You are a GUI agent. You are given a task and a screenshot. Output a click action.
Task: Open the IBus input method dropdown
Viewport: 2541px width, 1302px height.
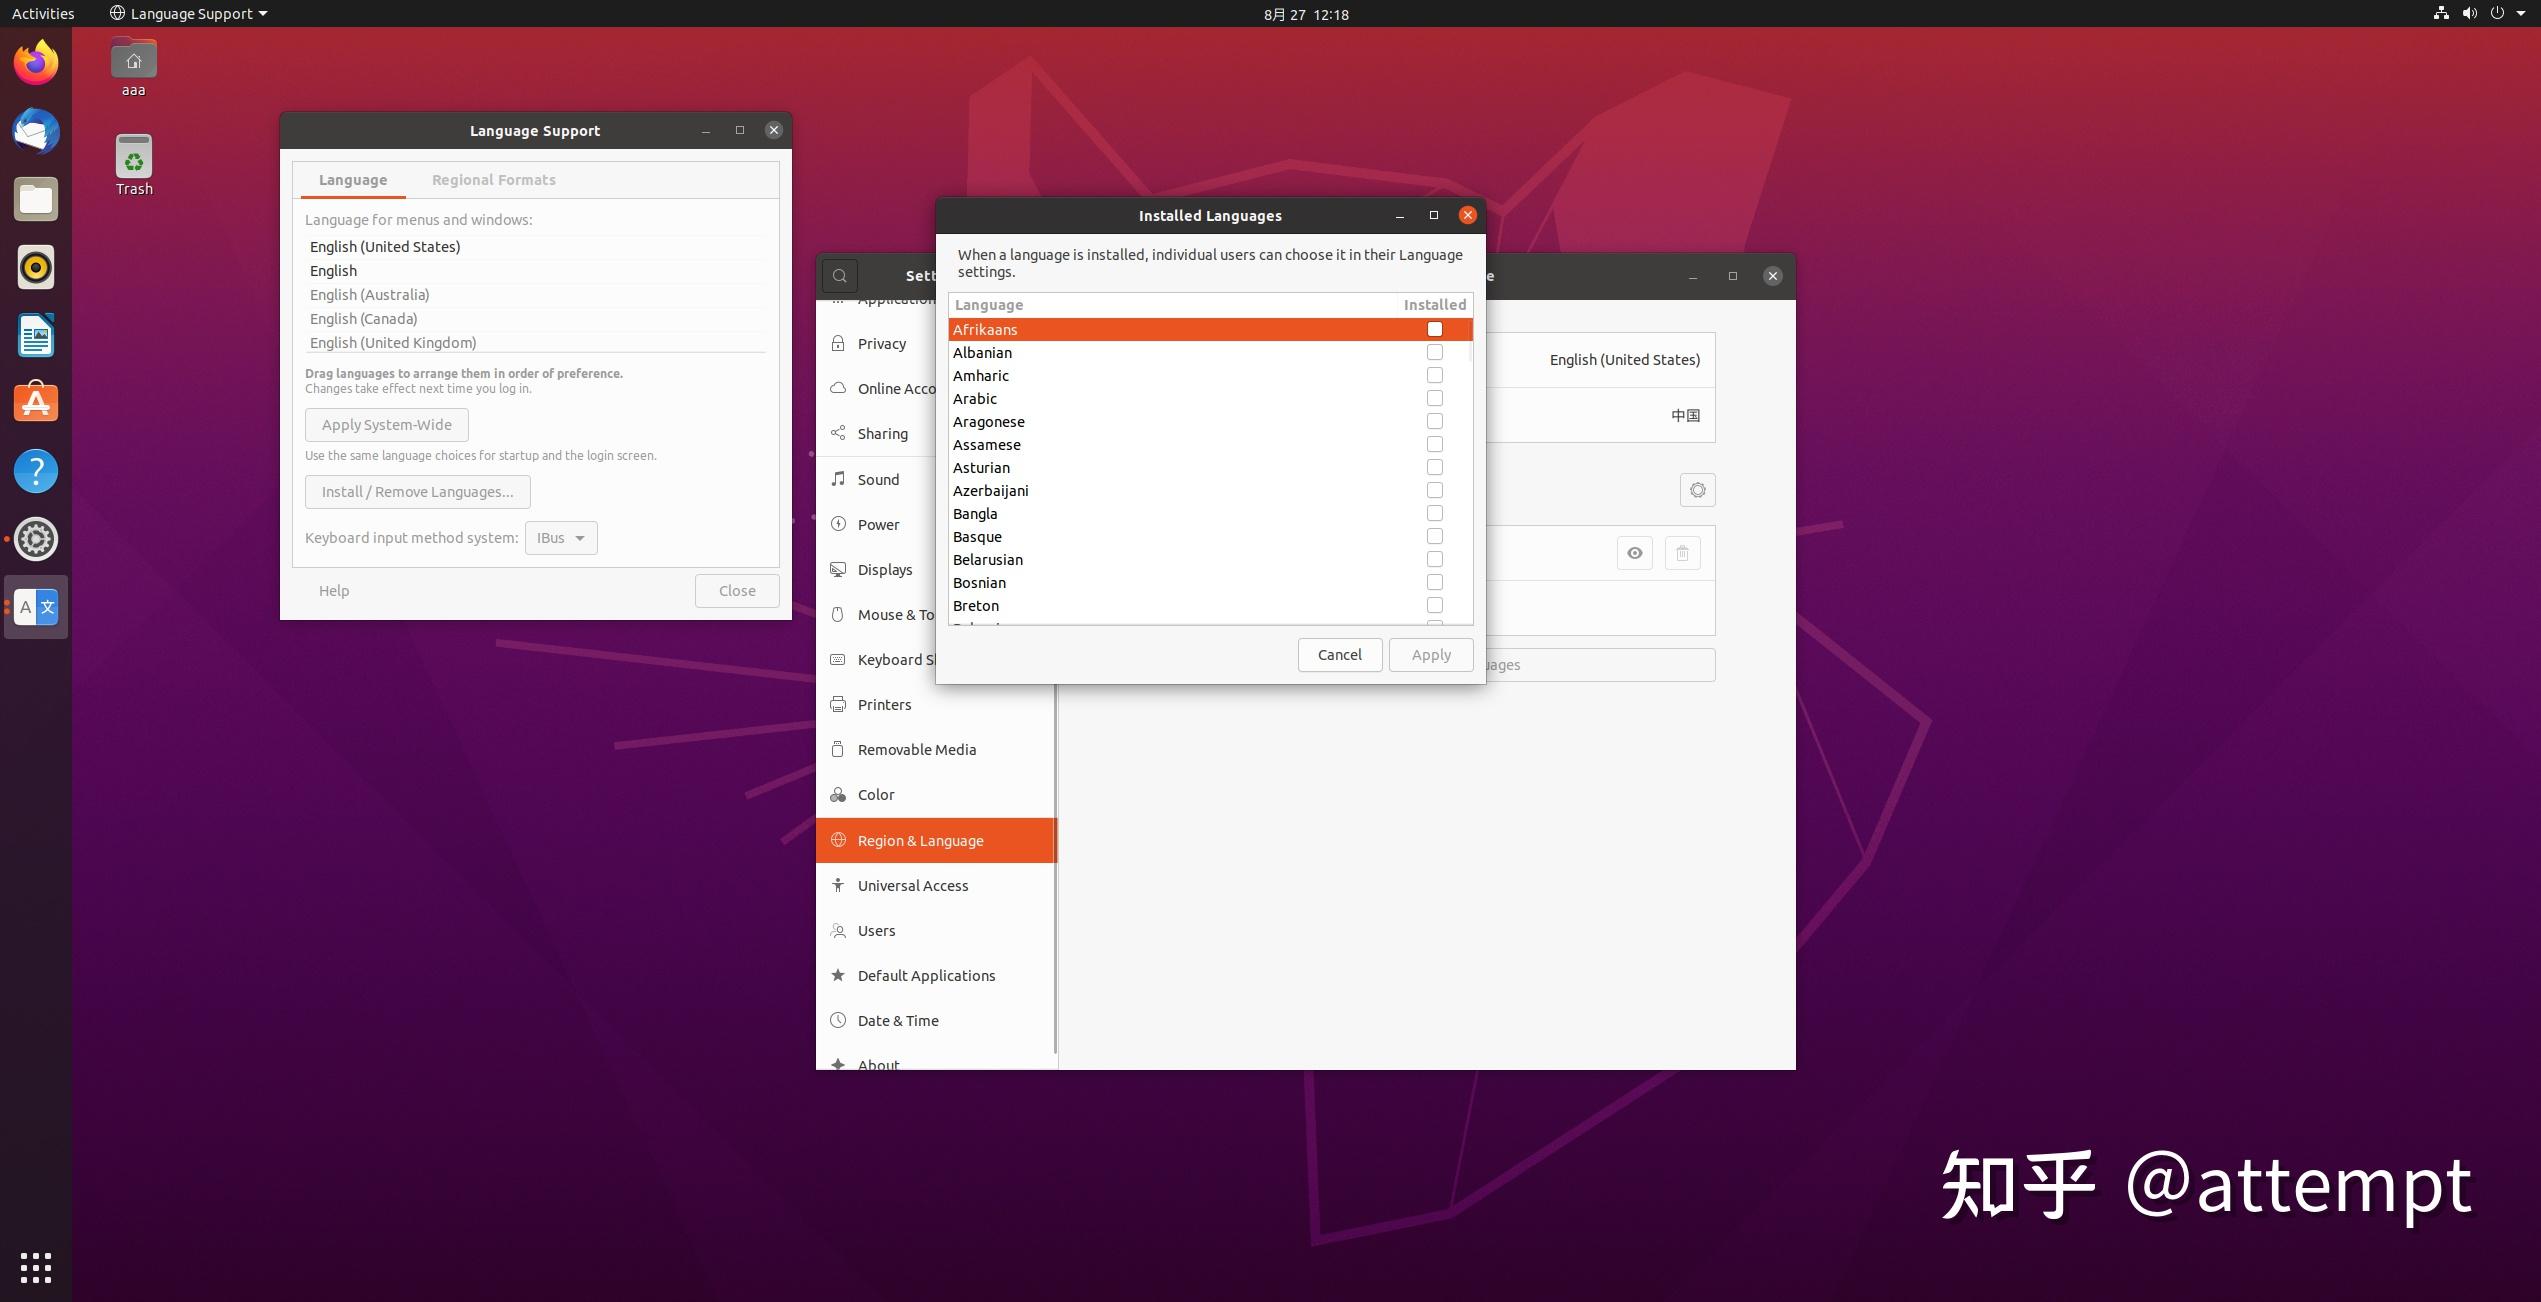point(561,538)
